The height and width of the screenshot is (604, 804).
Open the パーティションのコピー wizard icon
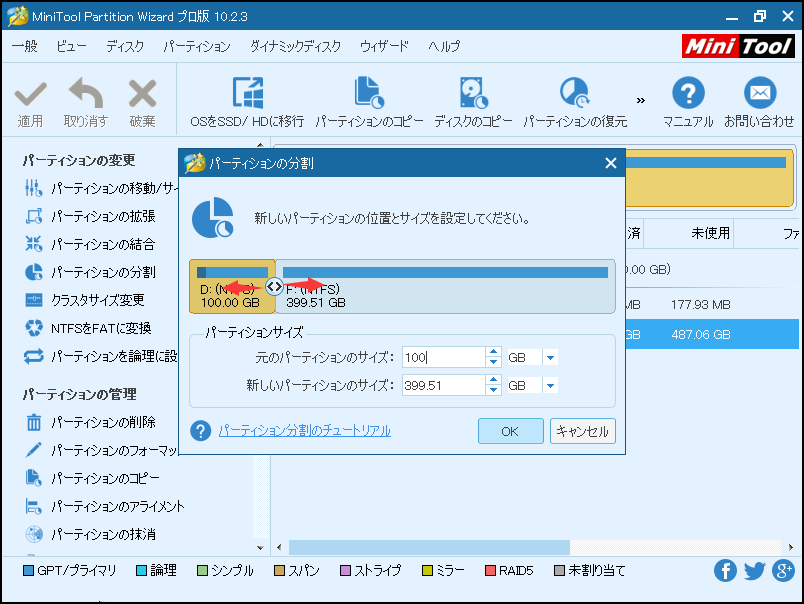(x=369, y=93)
